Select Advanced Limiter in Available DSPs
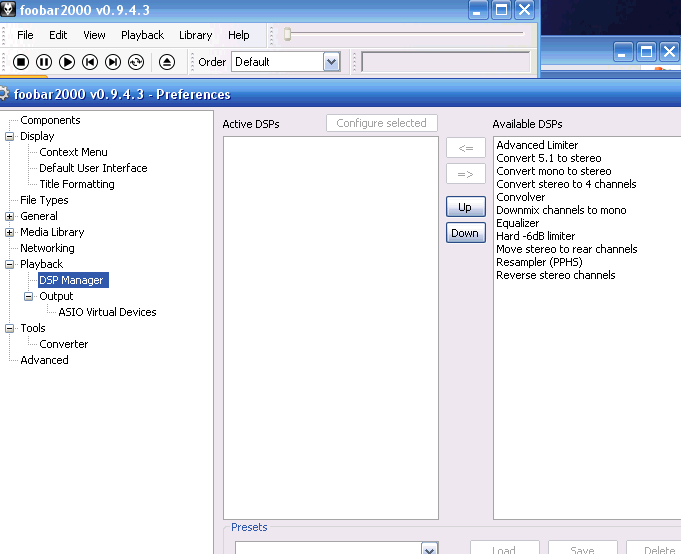681x554 pixels. [x=537, y=145]
